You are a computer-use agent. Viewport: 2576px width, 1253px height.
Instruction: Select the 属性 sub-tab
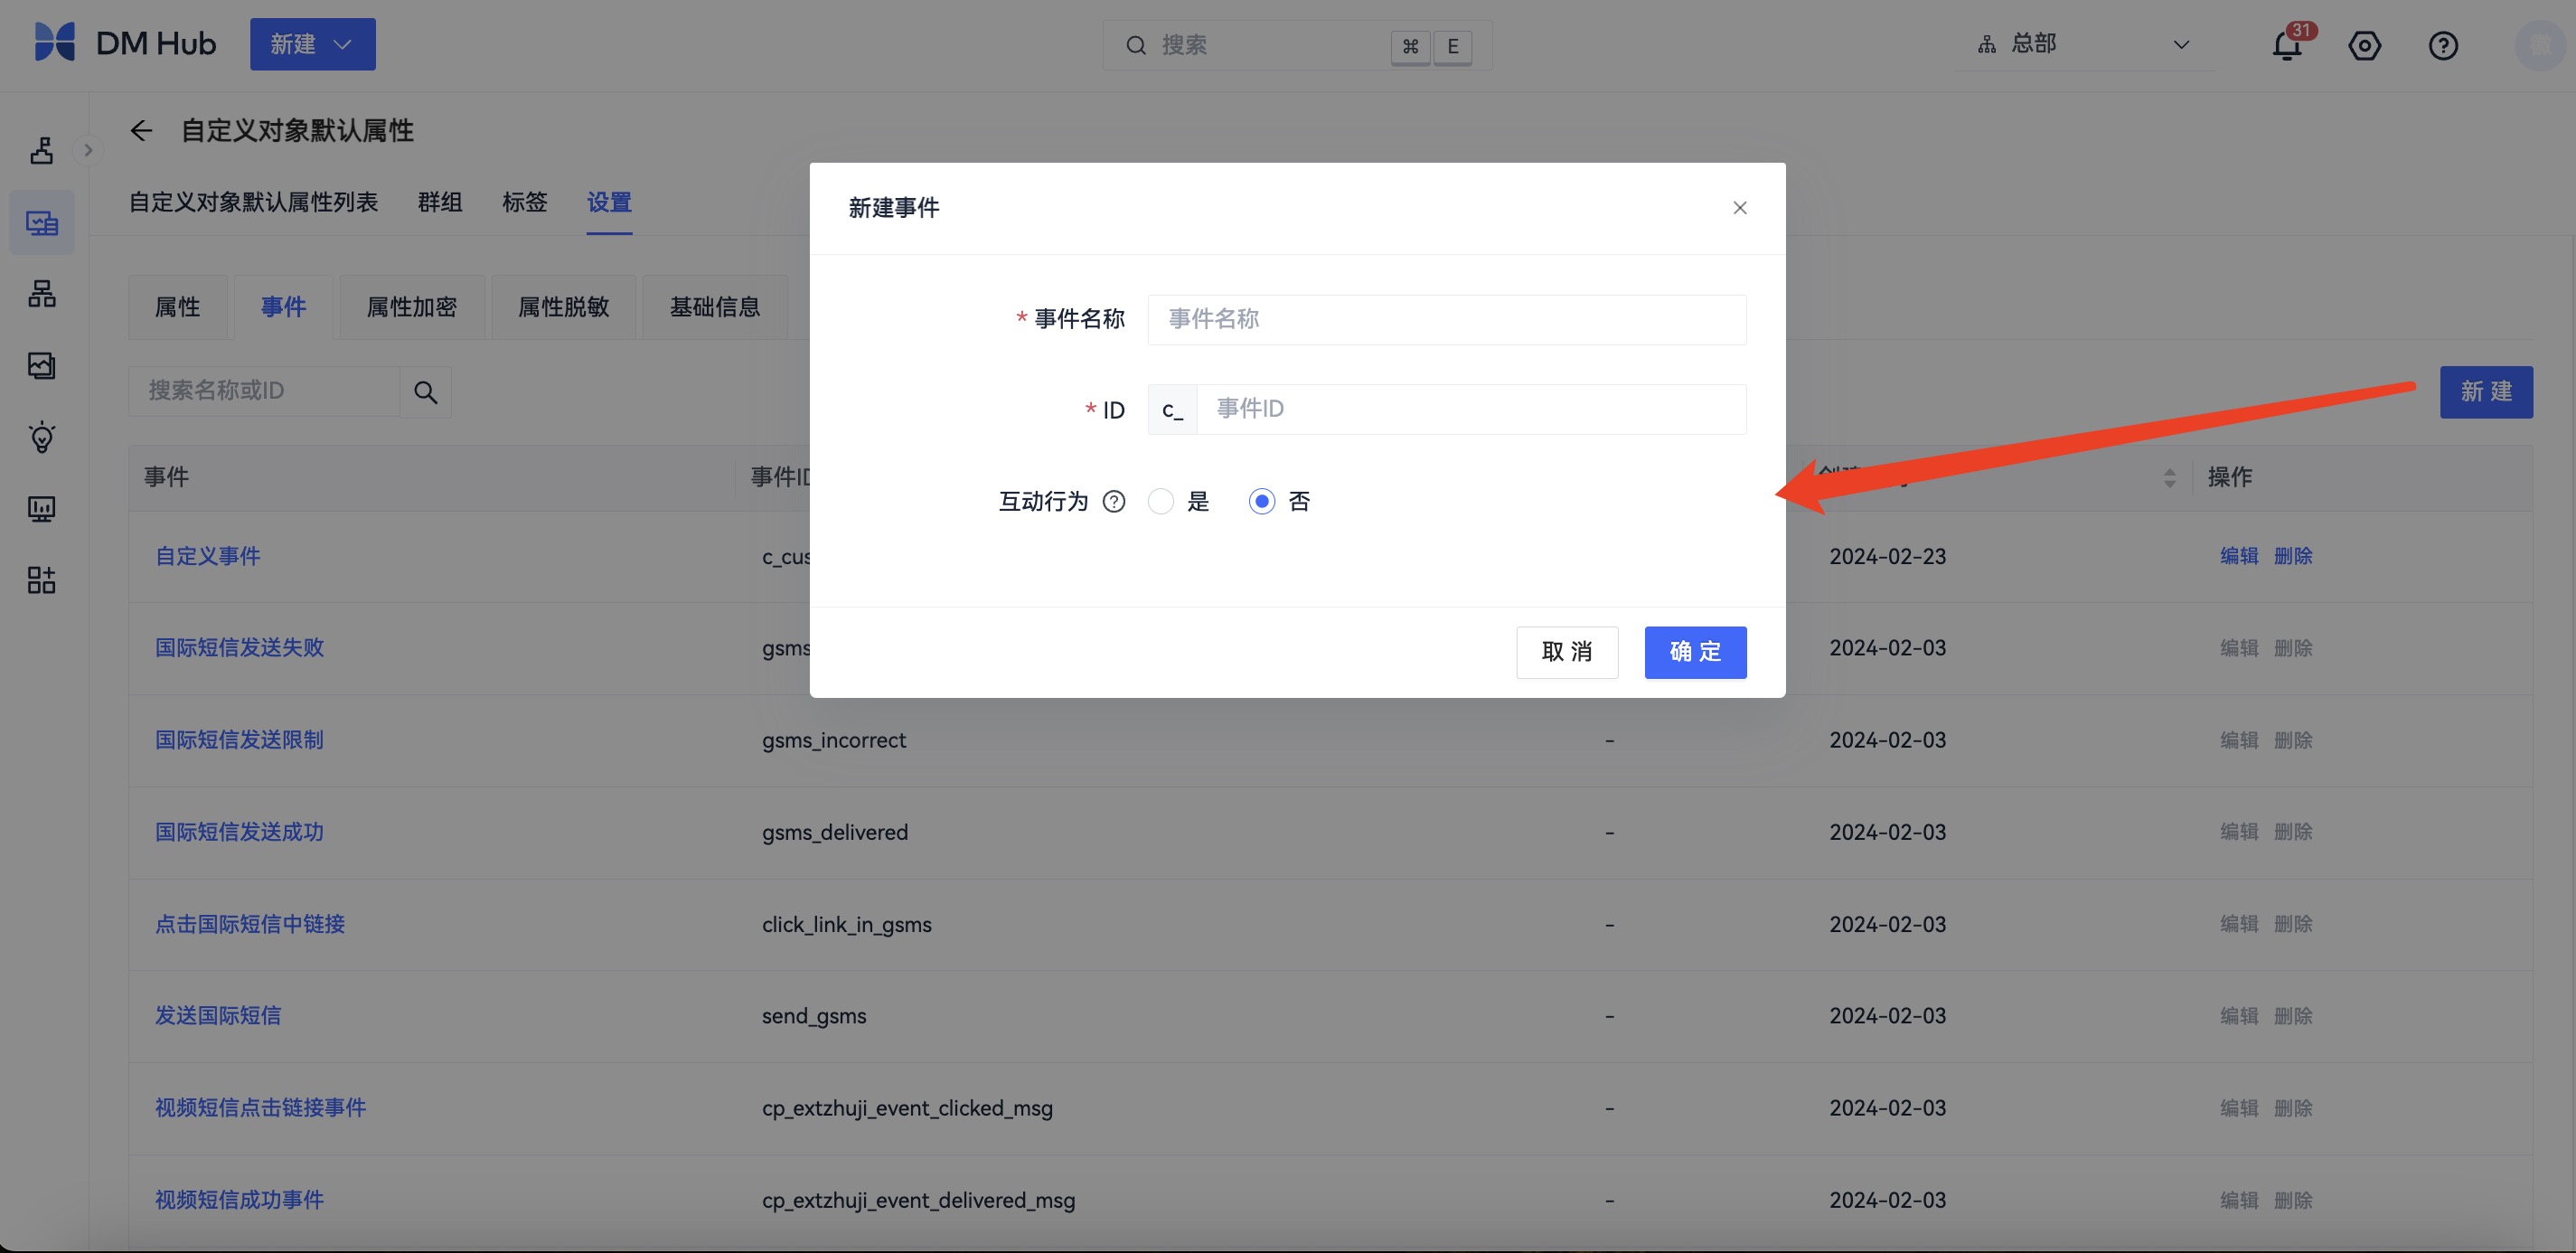178,307
